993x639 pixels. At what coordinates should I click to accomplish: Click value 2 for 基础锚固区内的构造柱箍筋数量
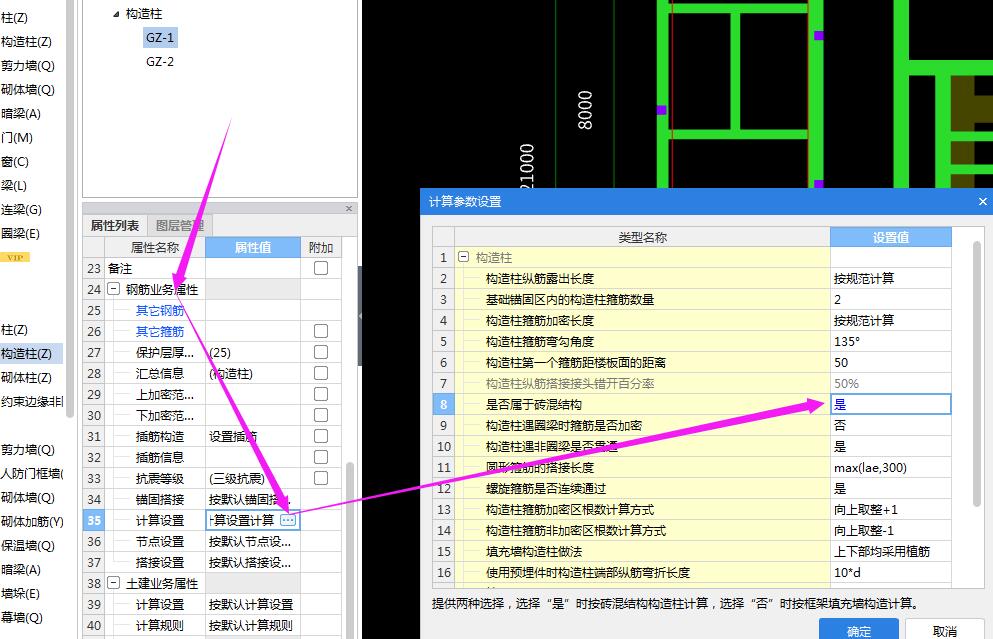click(x=837, y=299)
